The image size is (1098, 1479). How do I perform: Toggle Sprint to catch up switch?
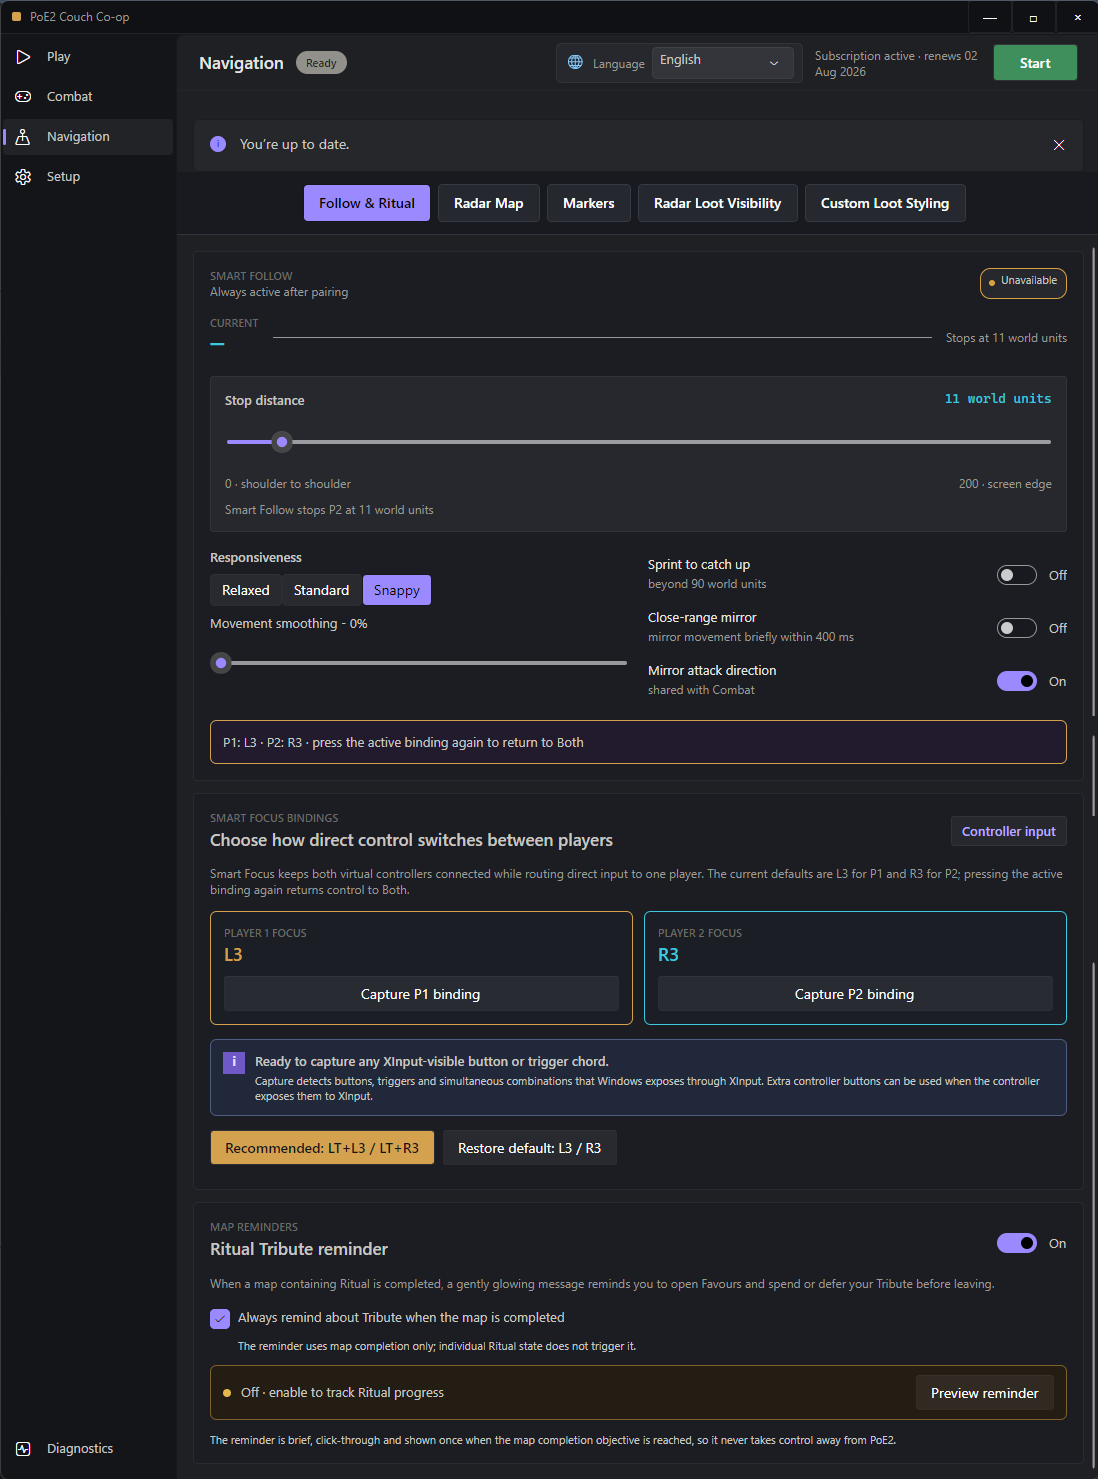[x=1016, y=575]
